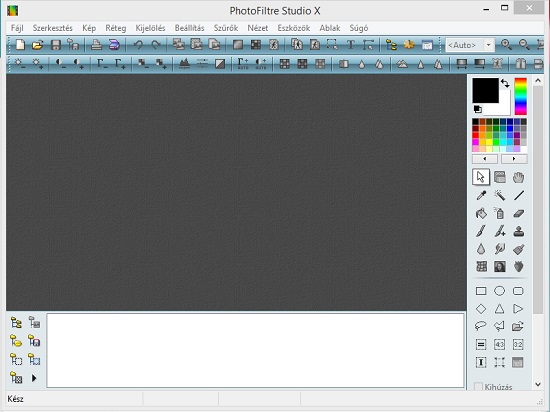The width and height of the screenshot is (550, 412).
Task: Click the Zoom out magnifier icon
Action: click(524, 45)
